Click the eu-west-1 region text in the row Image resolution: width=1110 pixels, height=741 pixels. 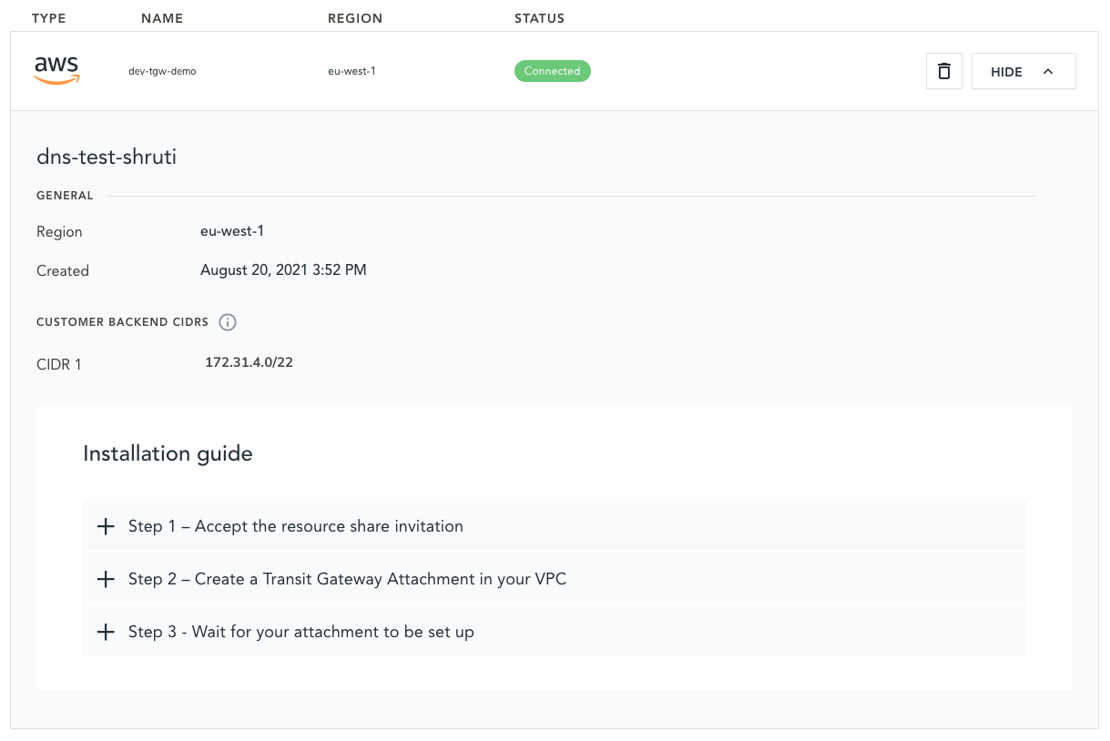[x=352, y=71]
